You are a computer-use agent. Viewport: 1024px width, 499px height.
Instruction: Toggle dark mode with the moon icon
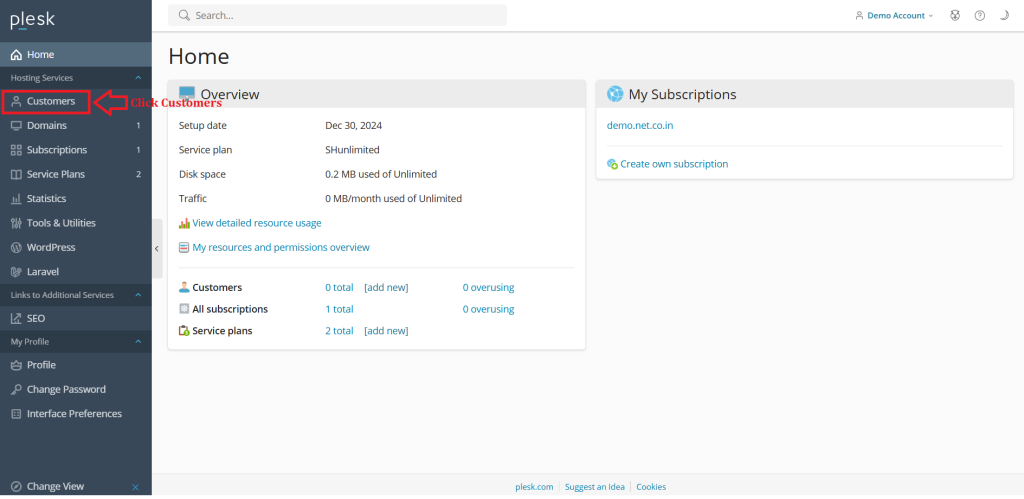click(1004, 16)
